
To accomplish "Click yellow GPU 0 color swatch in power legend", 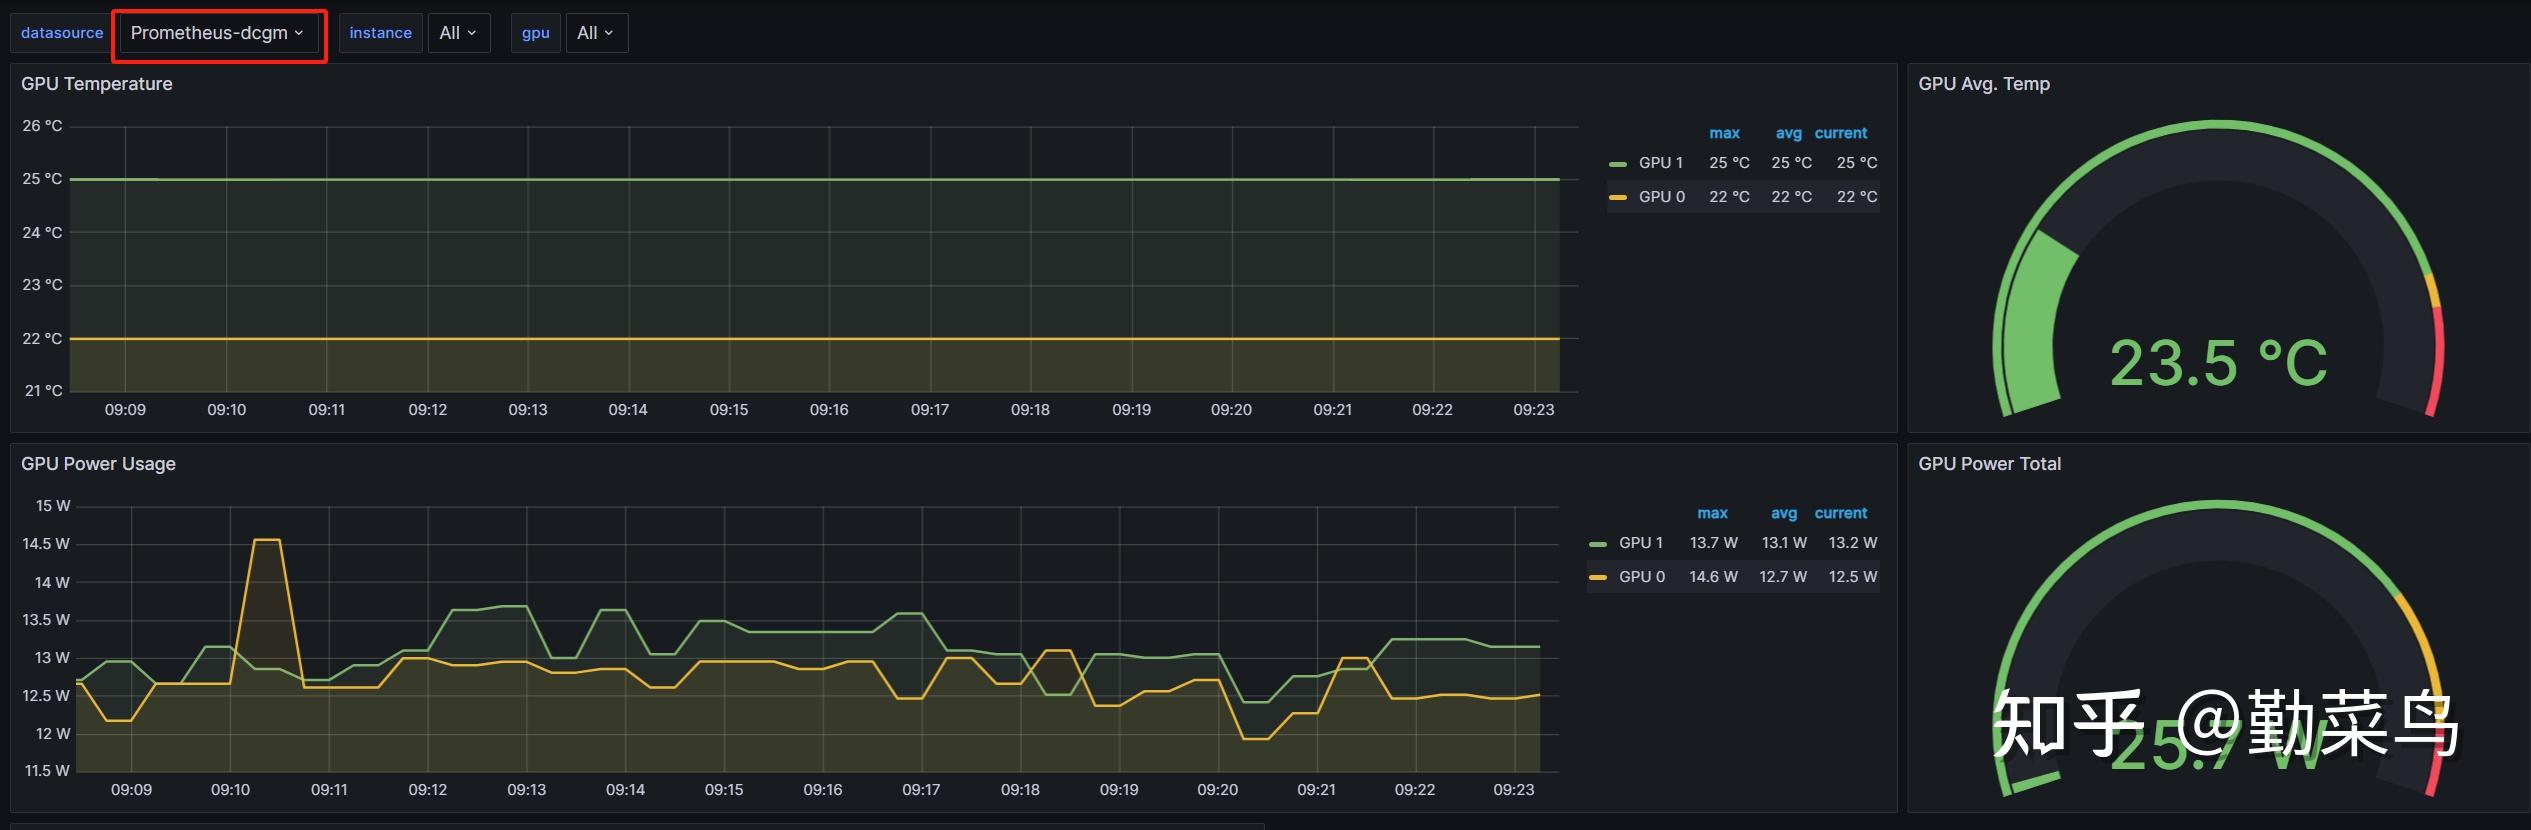I will [x=1597, y=578].
